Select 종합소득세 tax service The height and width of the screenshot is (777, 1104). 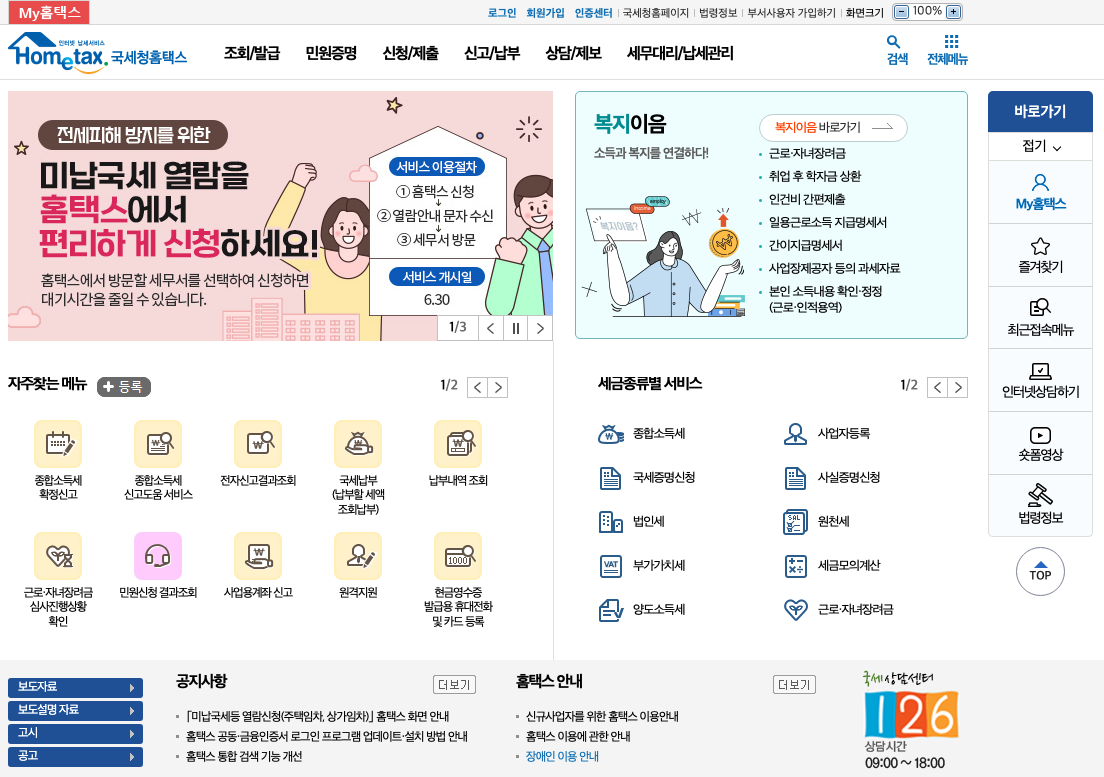tap(641, 434)
